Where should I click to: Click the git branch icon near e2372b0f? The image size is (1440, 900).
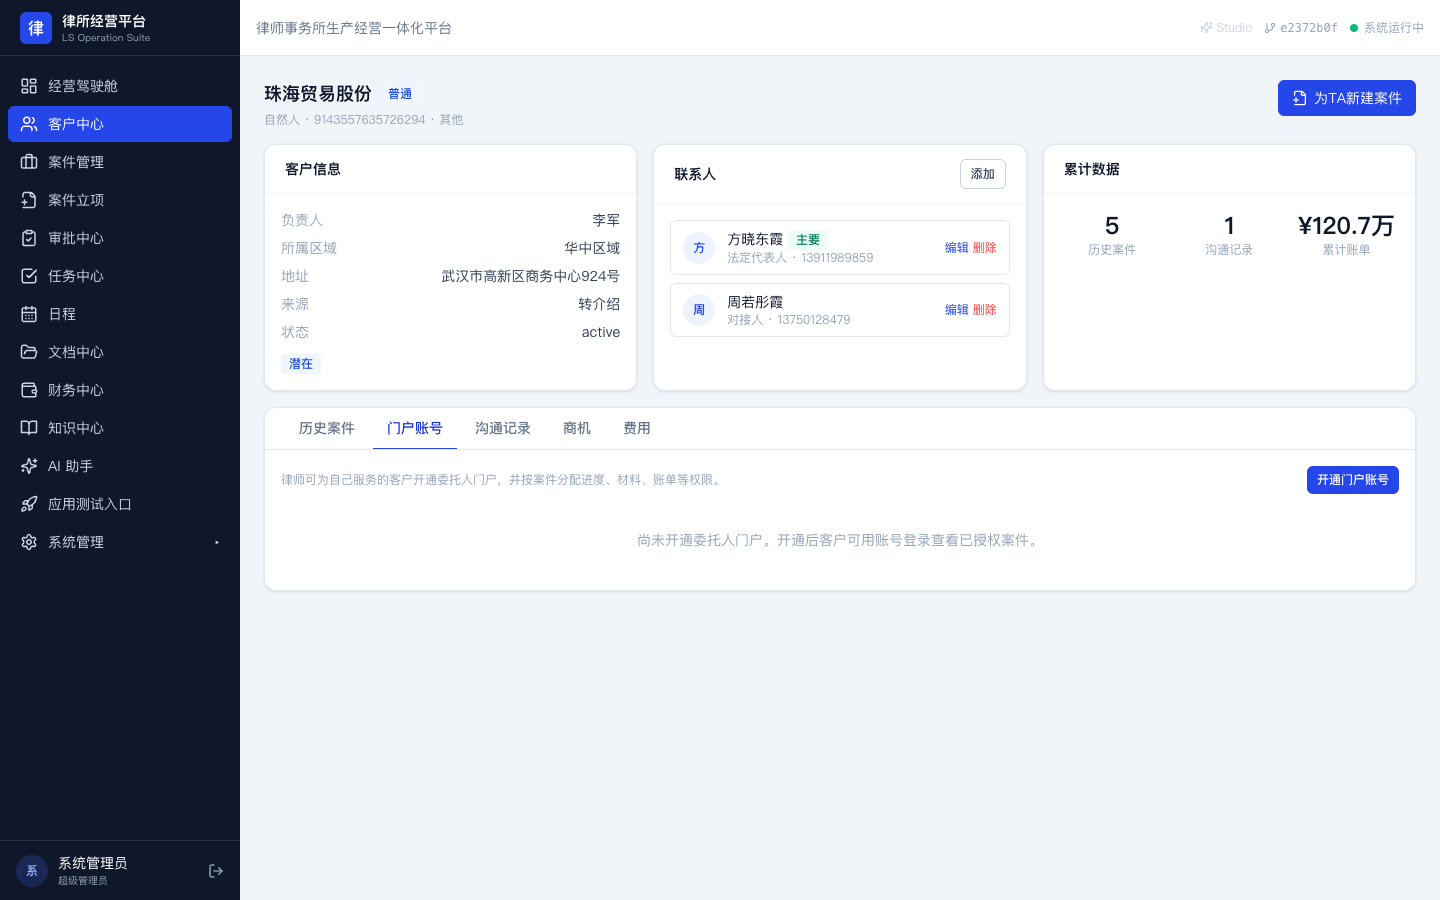coord(1270,28)
